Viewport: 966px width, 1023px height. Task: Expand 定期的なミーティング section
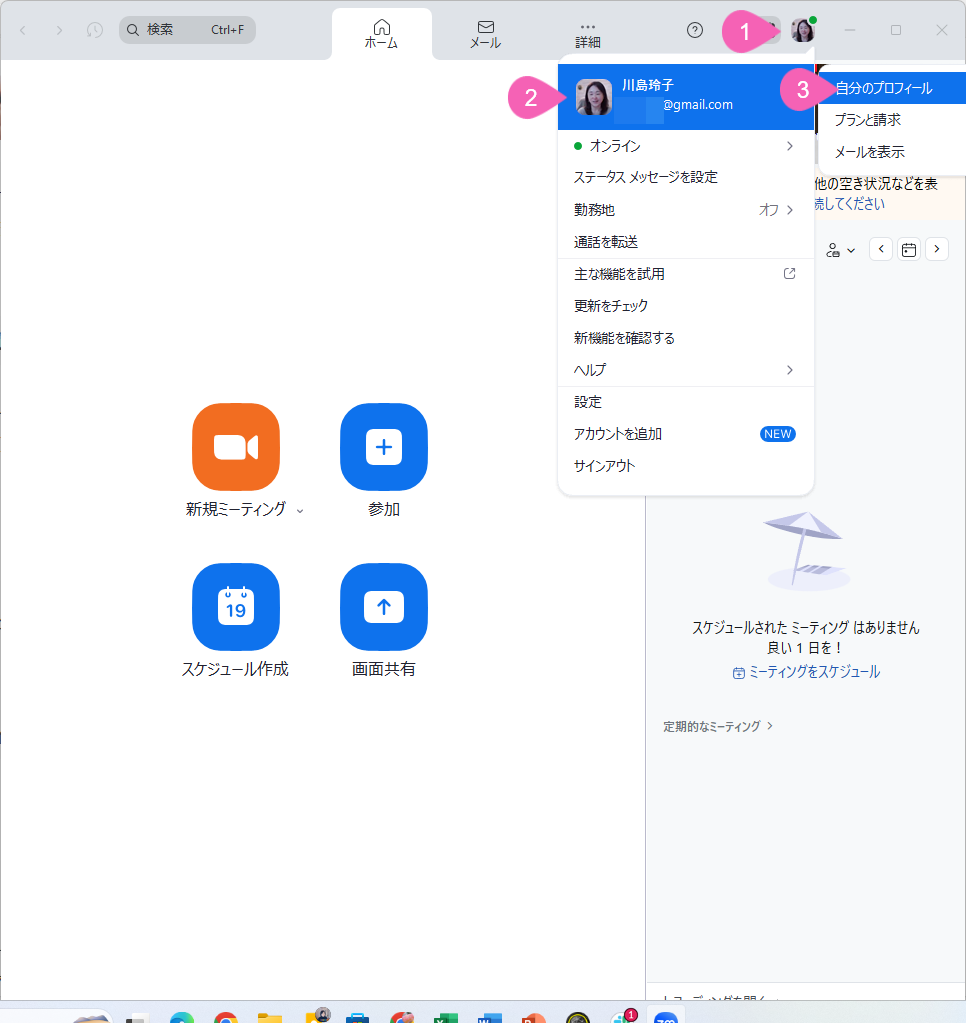(718, 726)
